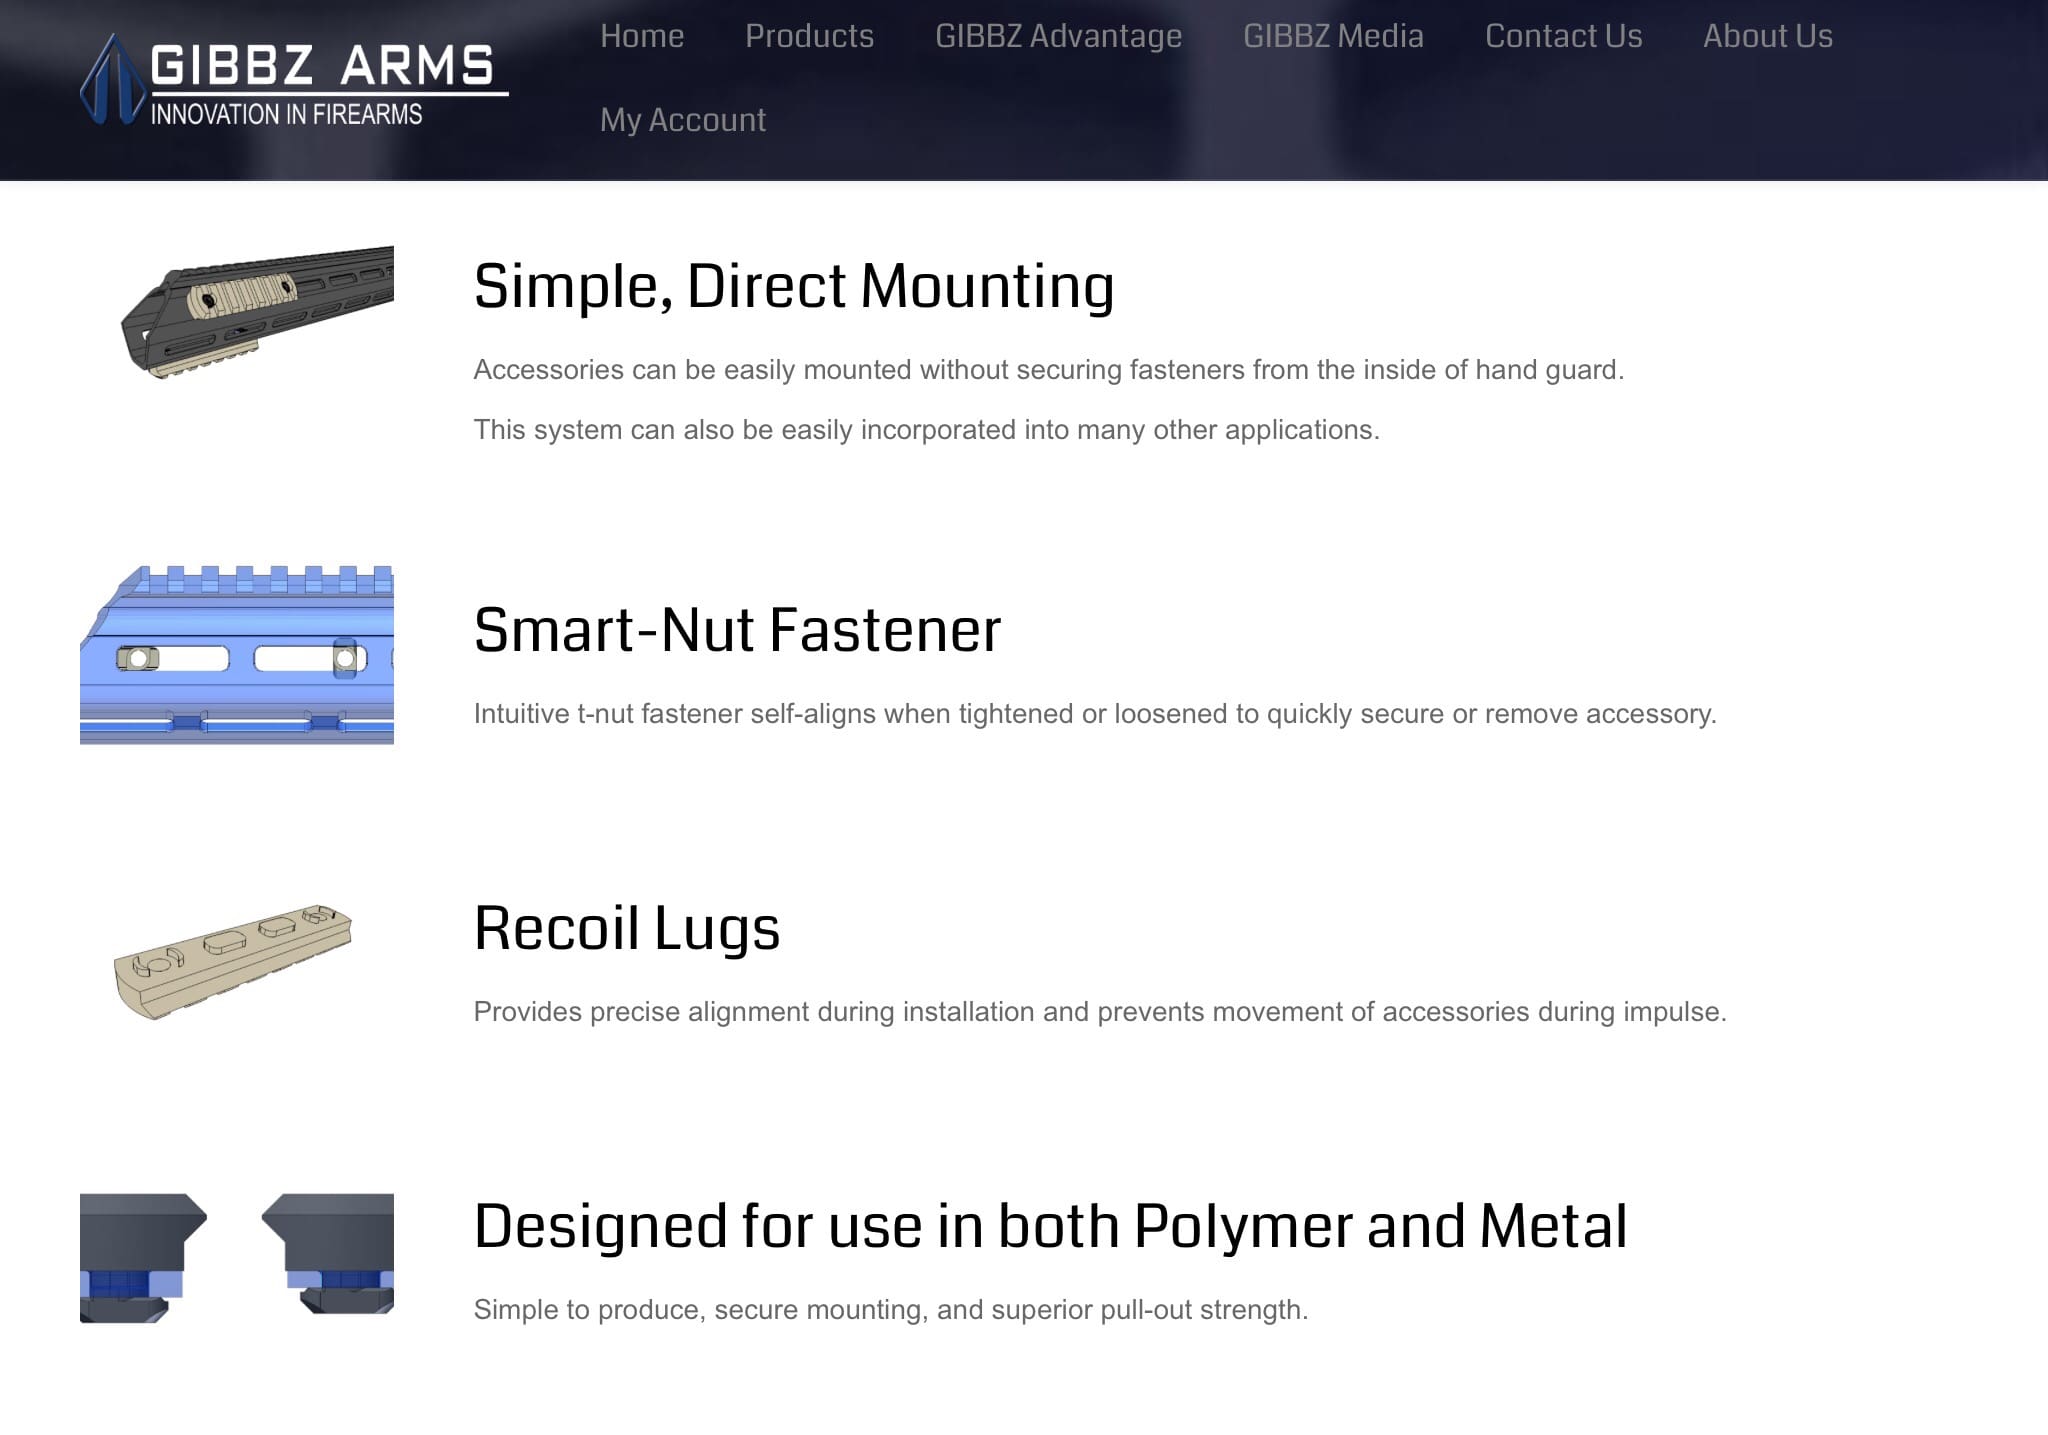Screen dimensions: 2048x1435
Task: Click 'Provides precise alignment during installation' text
Action: (x=1100, y=1012)
